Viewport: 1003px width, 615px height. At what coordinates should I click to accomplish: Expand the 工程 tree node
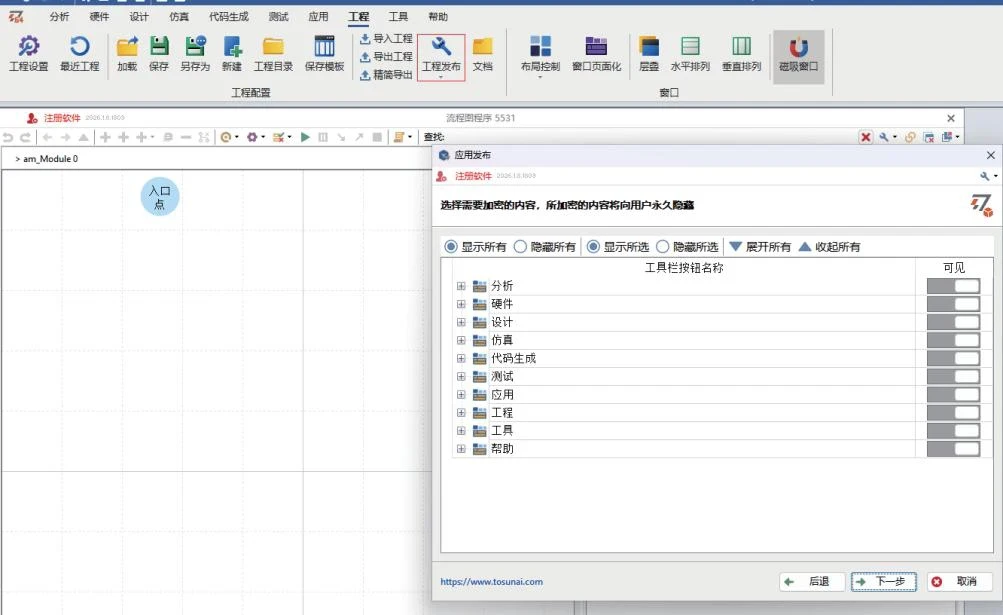click(x=461, y=413)
